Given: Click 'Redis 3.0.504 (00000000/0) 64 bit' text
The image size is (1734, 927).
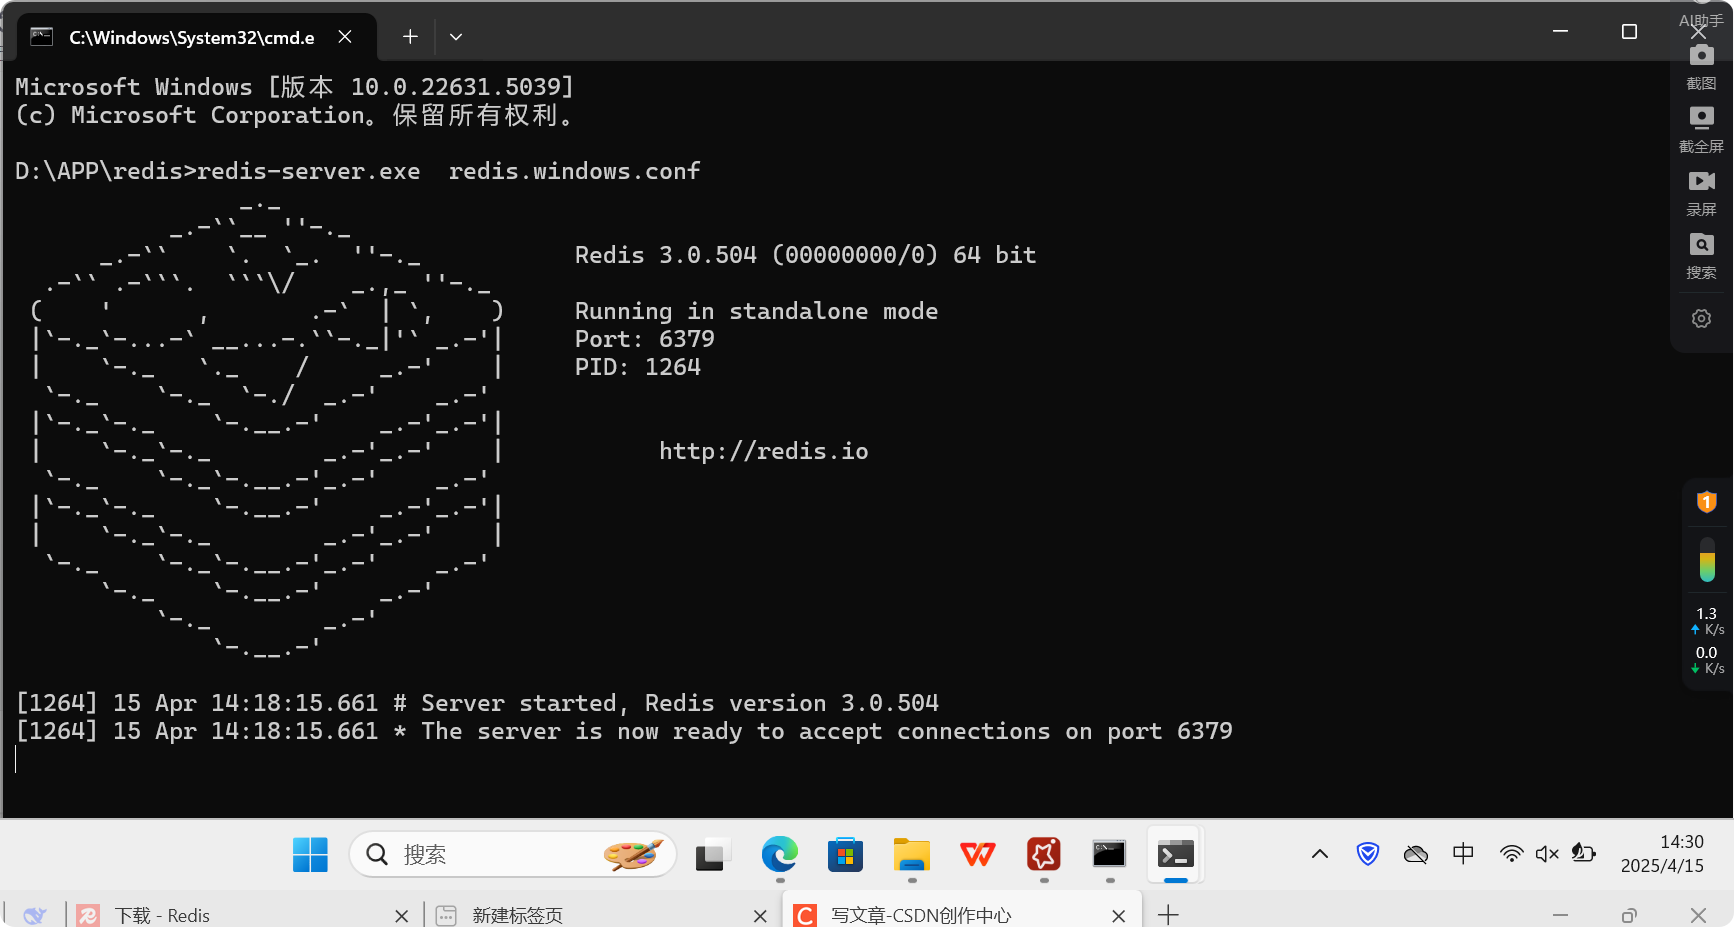Looking at the screenshot, I should point(805,255).
